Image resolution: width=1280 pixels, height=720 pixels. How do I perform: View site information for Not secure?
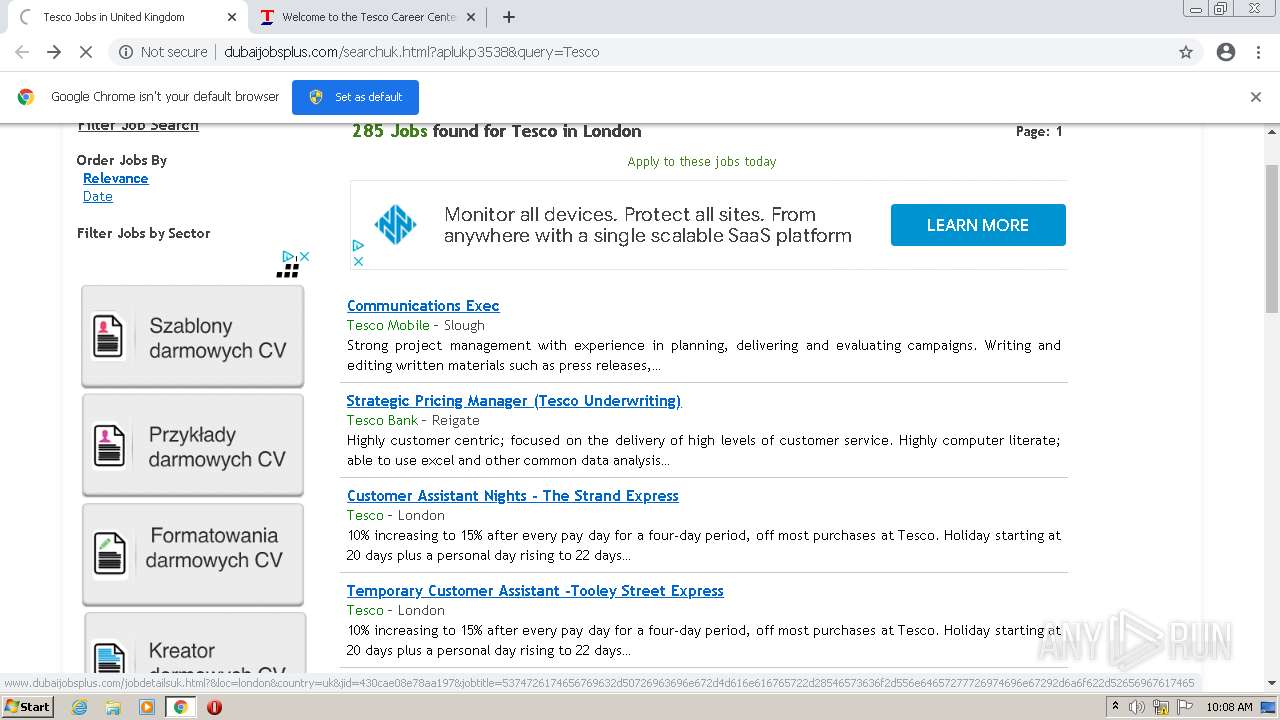coord(163,52)
